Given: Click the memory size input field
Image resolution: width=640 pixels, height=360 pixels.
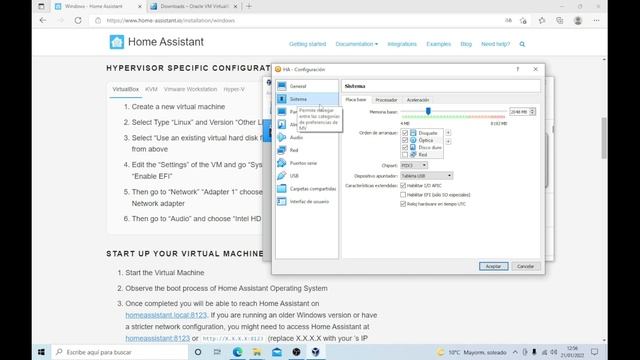Looking at the screenshot, I should tap(519, 111).
